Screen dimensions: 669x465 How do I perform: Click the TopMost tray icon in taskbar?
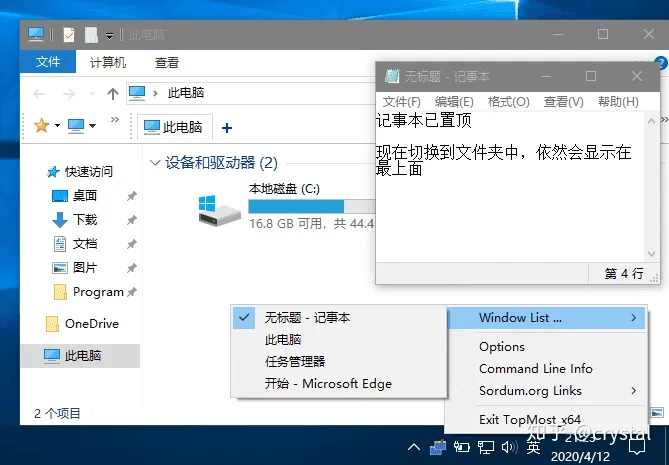438,447
